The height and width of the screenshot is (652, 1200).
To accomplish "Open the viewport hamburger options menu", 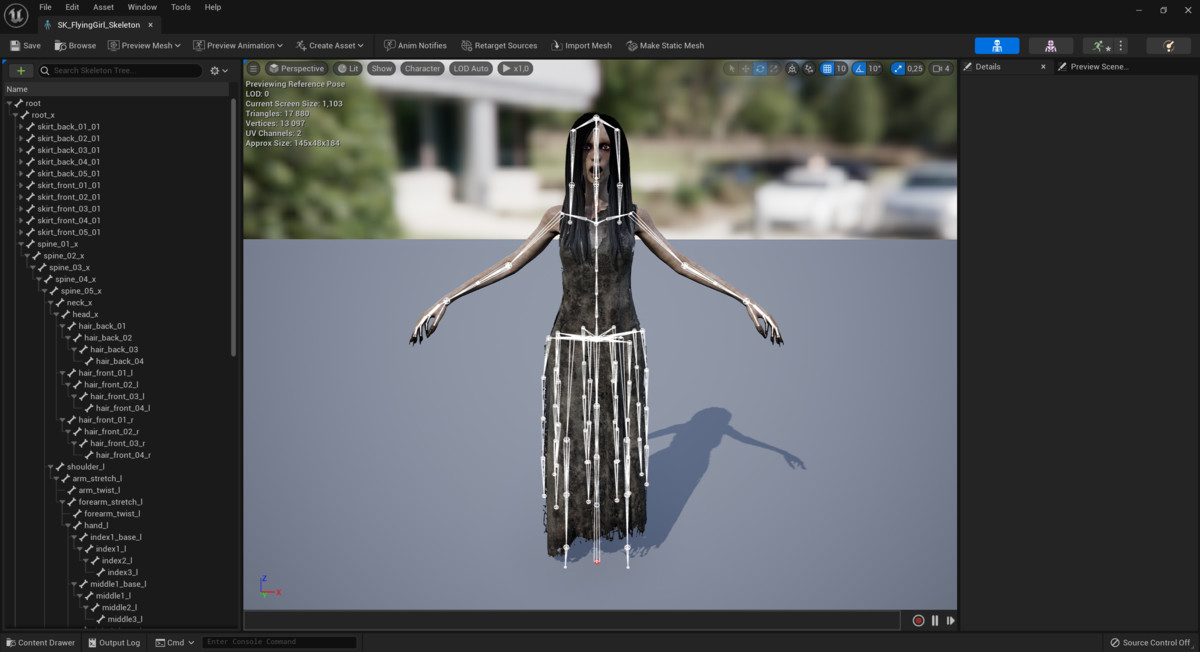I will click(254, 69).
